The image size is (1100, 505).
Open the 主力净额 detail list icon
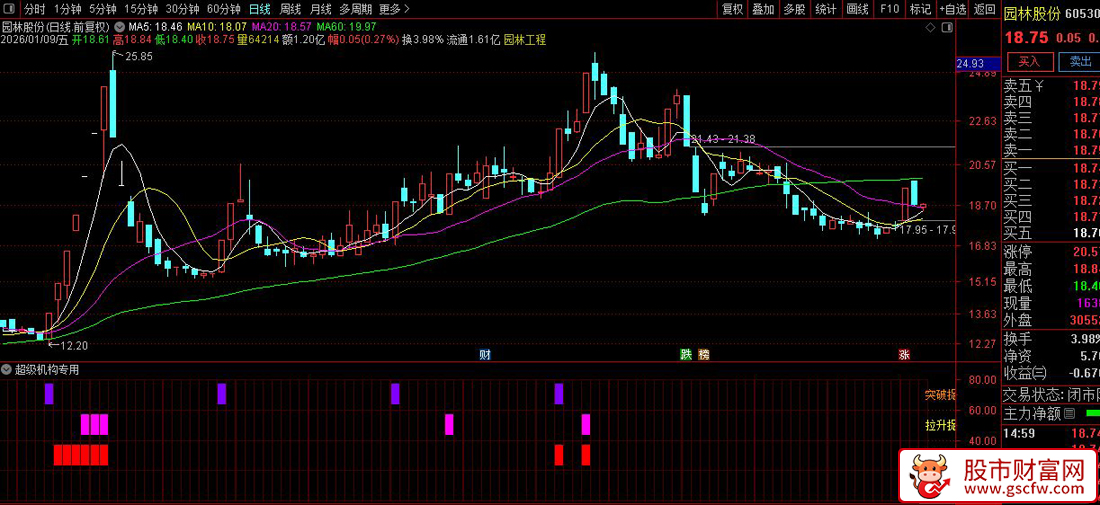1069,414
